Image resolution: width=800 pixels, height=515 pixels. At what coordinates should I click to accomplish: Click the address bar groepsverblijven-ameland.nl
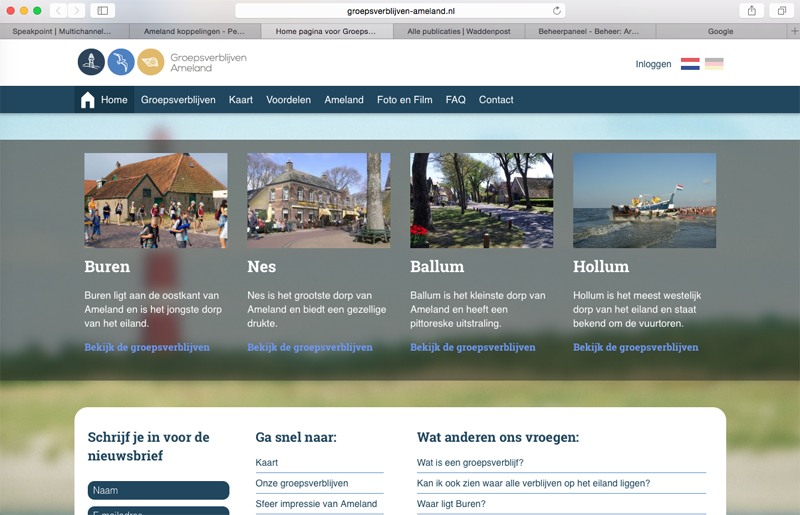401,11
